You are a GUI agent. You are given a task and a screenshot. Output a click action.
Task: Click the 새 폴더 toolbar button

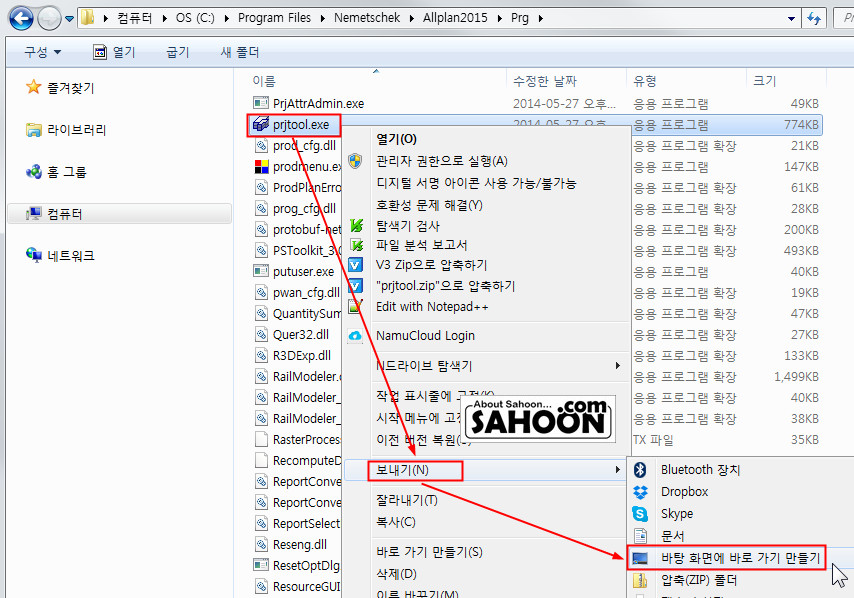240,52
